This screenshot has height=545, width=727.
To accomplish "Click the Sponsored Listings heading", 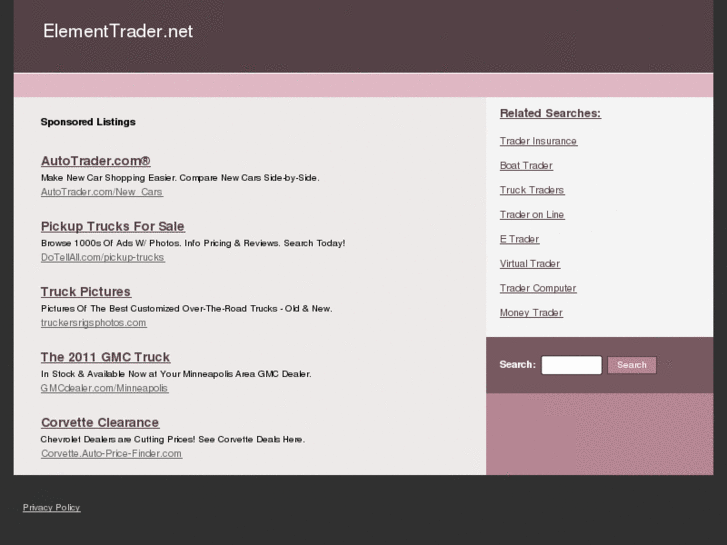I will pyautogui.click(x=88, y=122).
